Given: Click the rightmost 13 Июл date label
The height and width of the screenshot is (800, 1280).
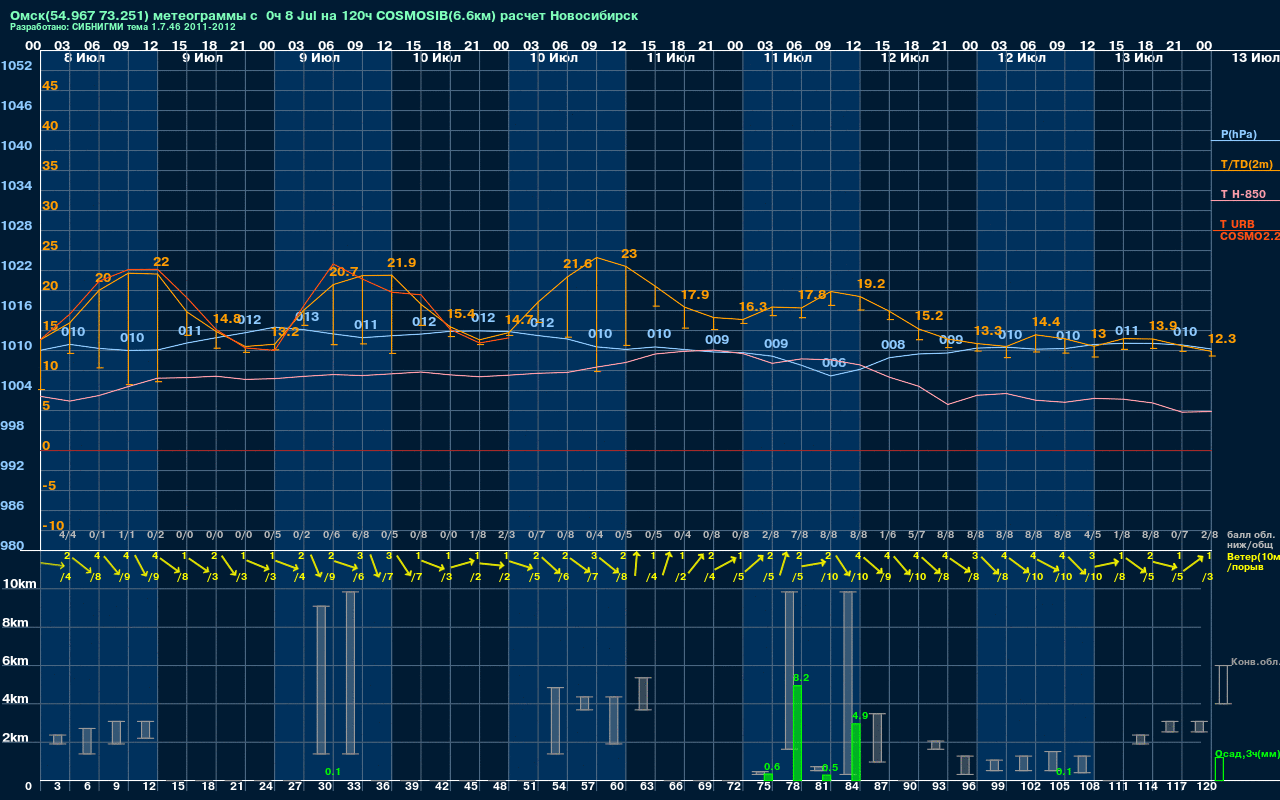Looking at the screenshot, I should click(x=1254, y=58).
